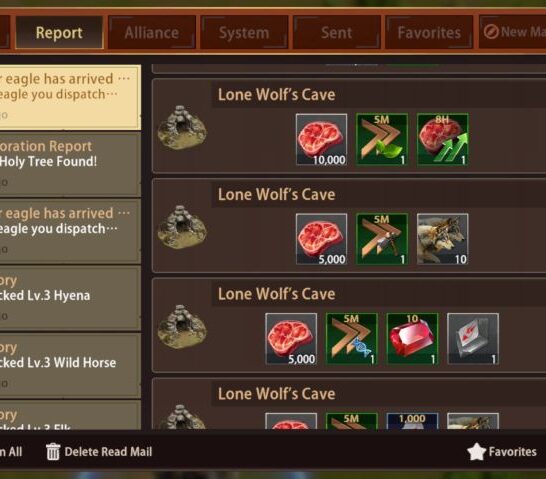Screen dimensions: 546x479
Task: Switch to the Alliance tab
Action: click(152, 32)
